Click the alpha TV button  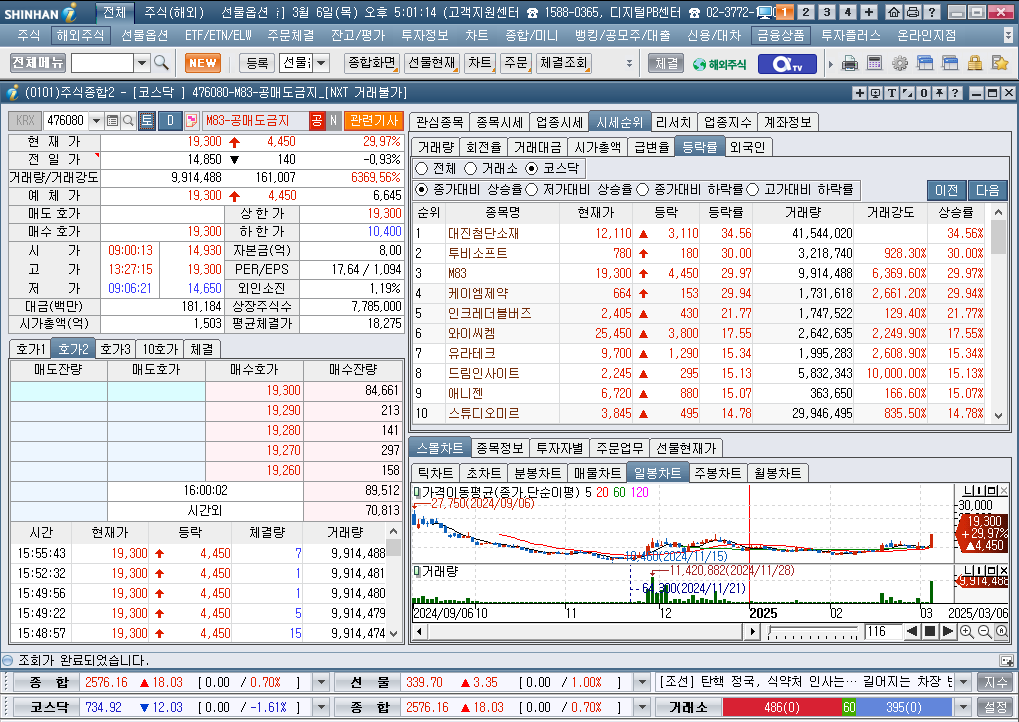(x=786, y=64)
